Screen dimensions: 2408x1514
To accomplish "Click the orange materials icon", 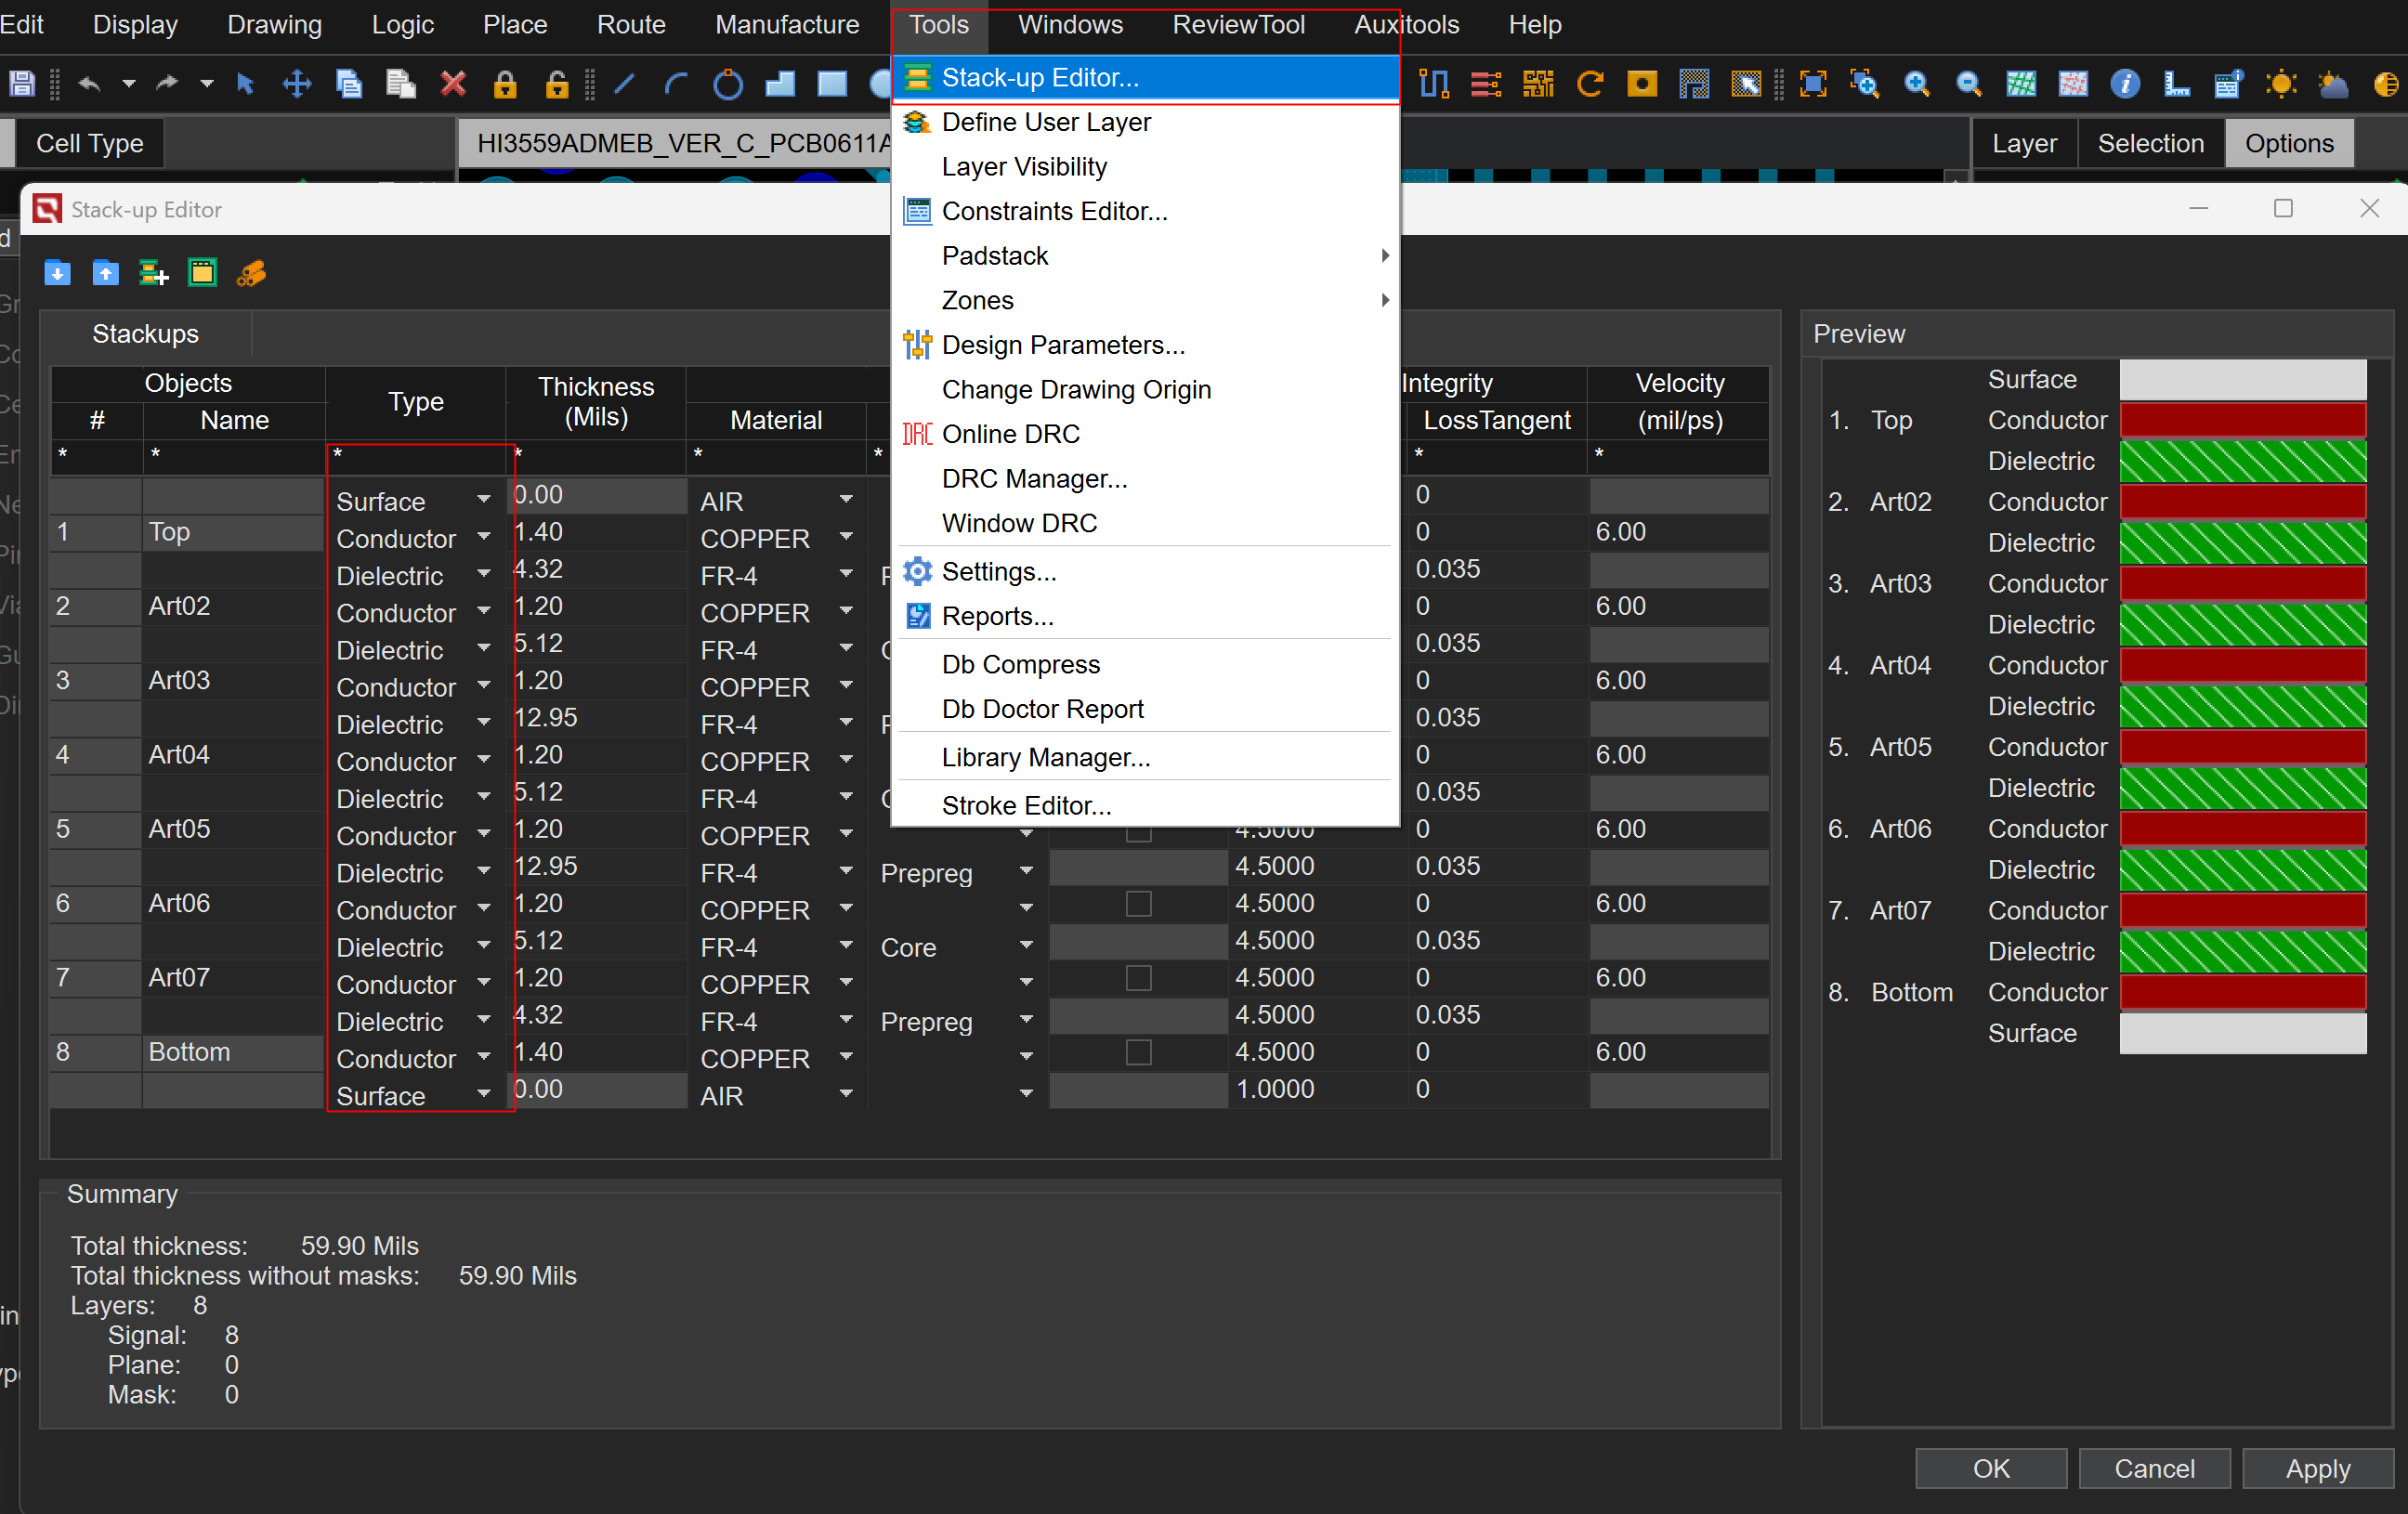I will tap(251, 273).
